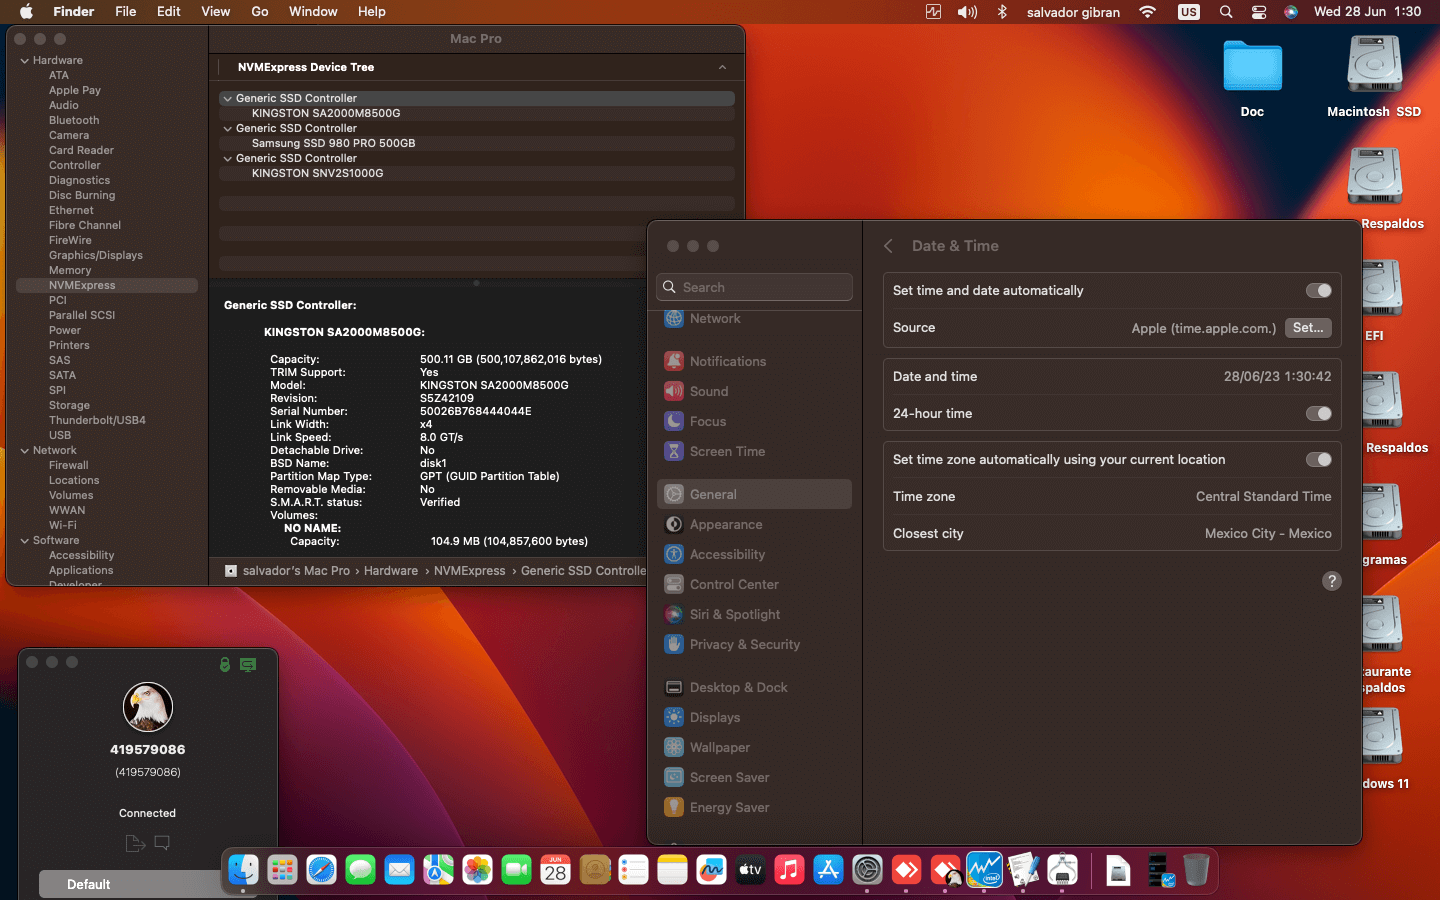Viewport: 1440px width, 900px height.
Task: Open the Doc folder on the desktop
Action: click(x=1252, y=78)
